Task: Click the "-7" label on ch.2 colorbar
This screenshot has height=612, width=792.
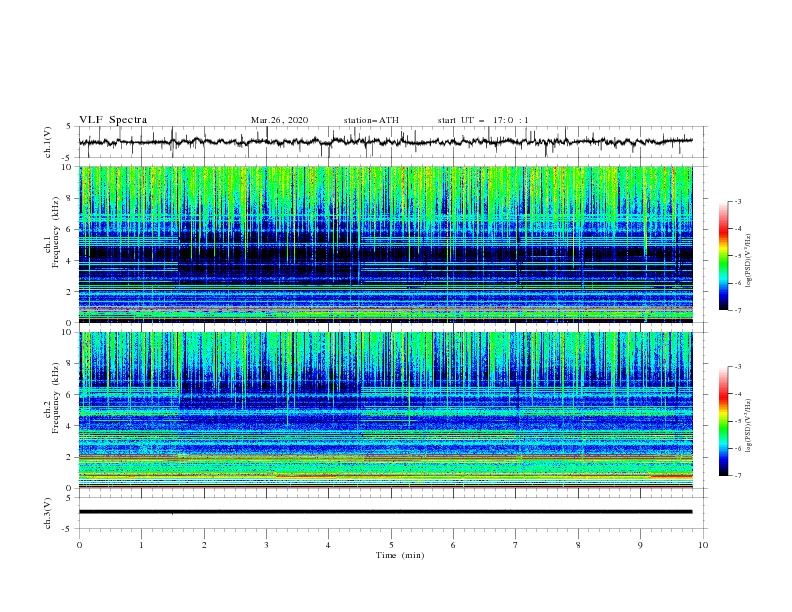Action: point(737,475)
